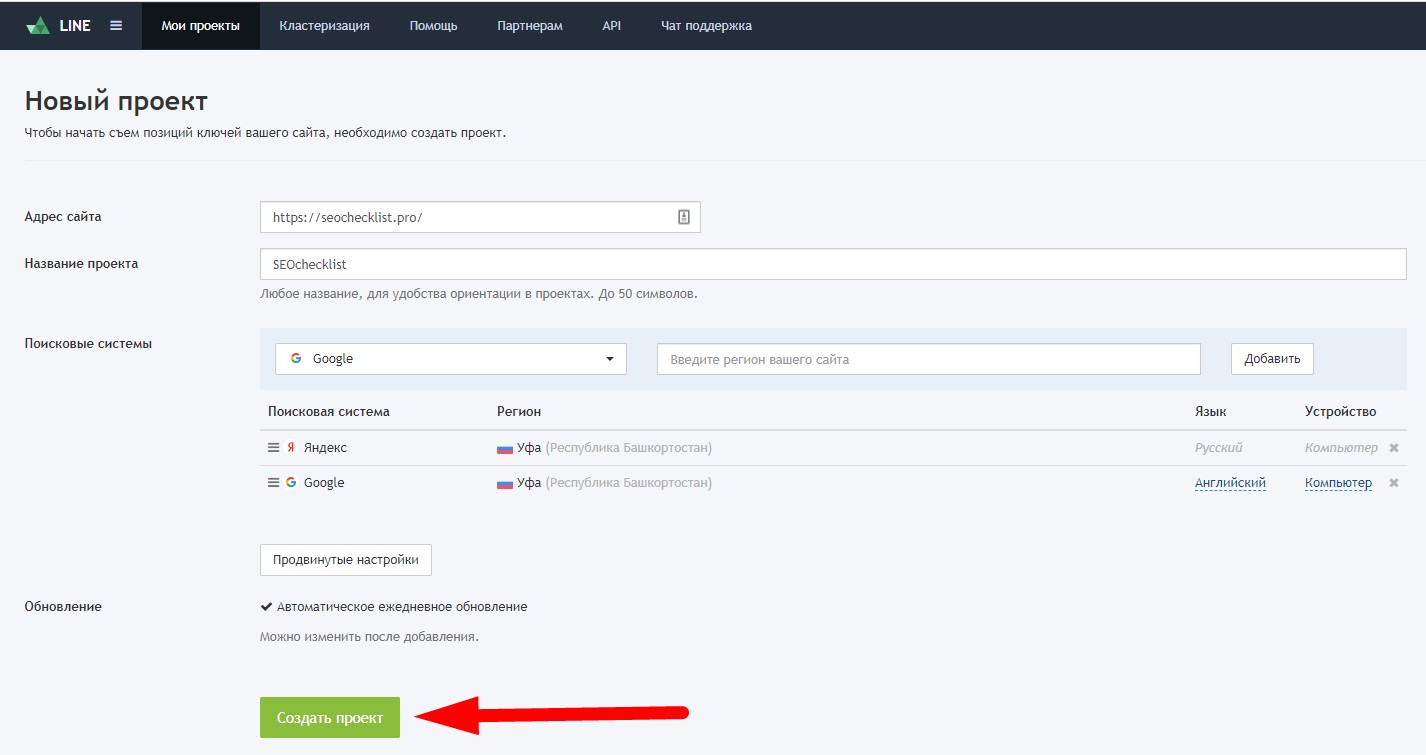The height and width of the screenshot is (755, 1426).
Task: Open Чат поддержка in the top menu
Action: [706, 25]
